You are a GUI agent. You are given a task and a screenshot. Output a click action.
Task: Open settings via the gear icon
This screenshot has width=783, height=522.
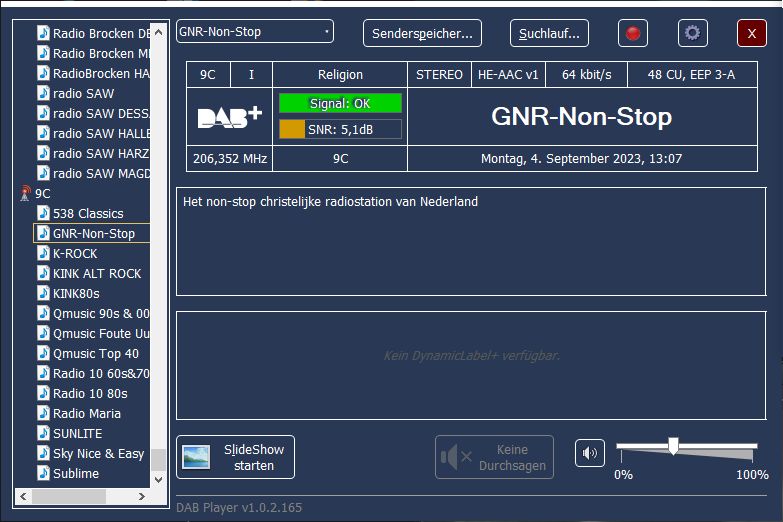(x=693, y=33)
